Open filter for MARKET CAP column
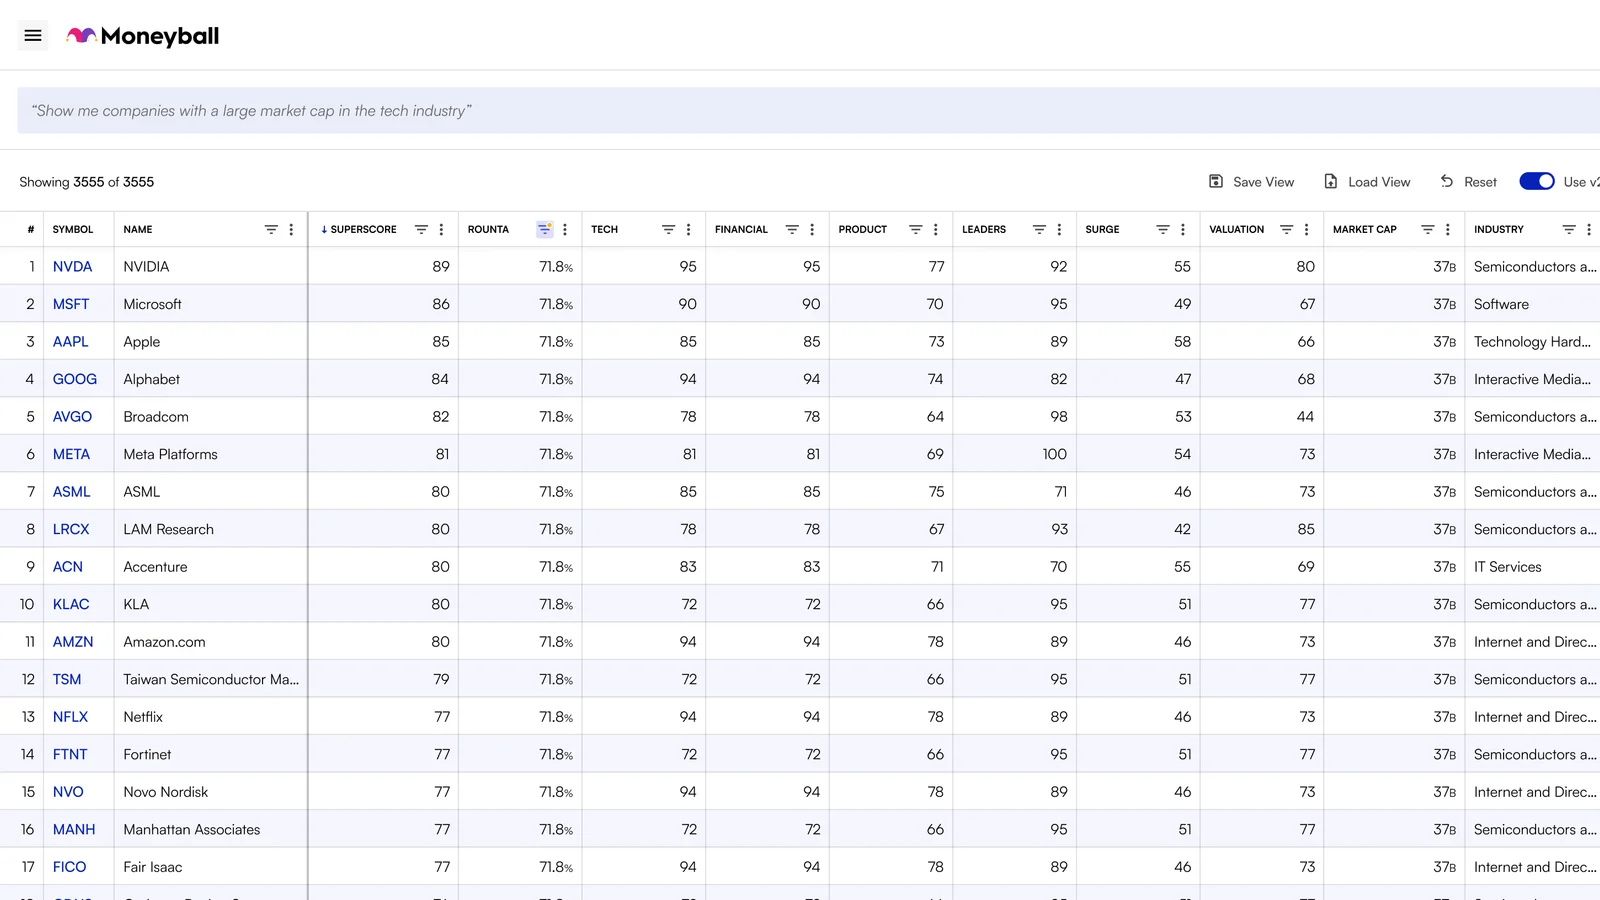The image size is (1600, 900). (1428, 230)
